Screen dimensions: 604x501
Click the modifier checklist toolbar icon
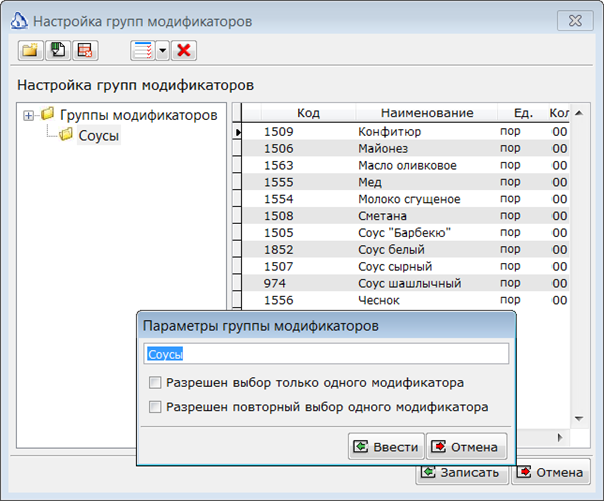[x=143, y=50]
